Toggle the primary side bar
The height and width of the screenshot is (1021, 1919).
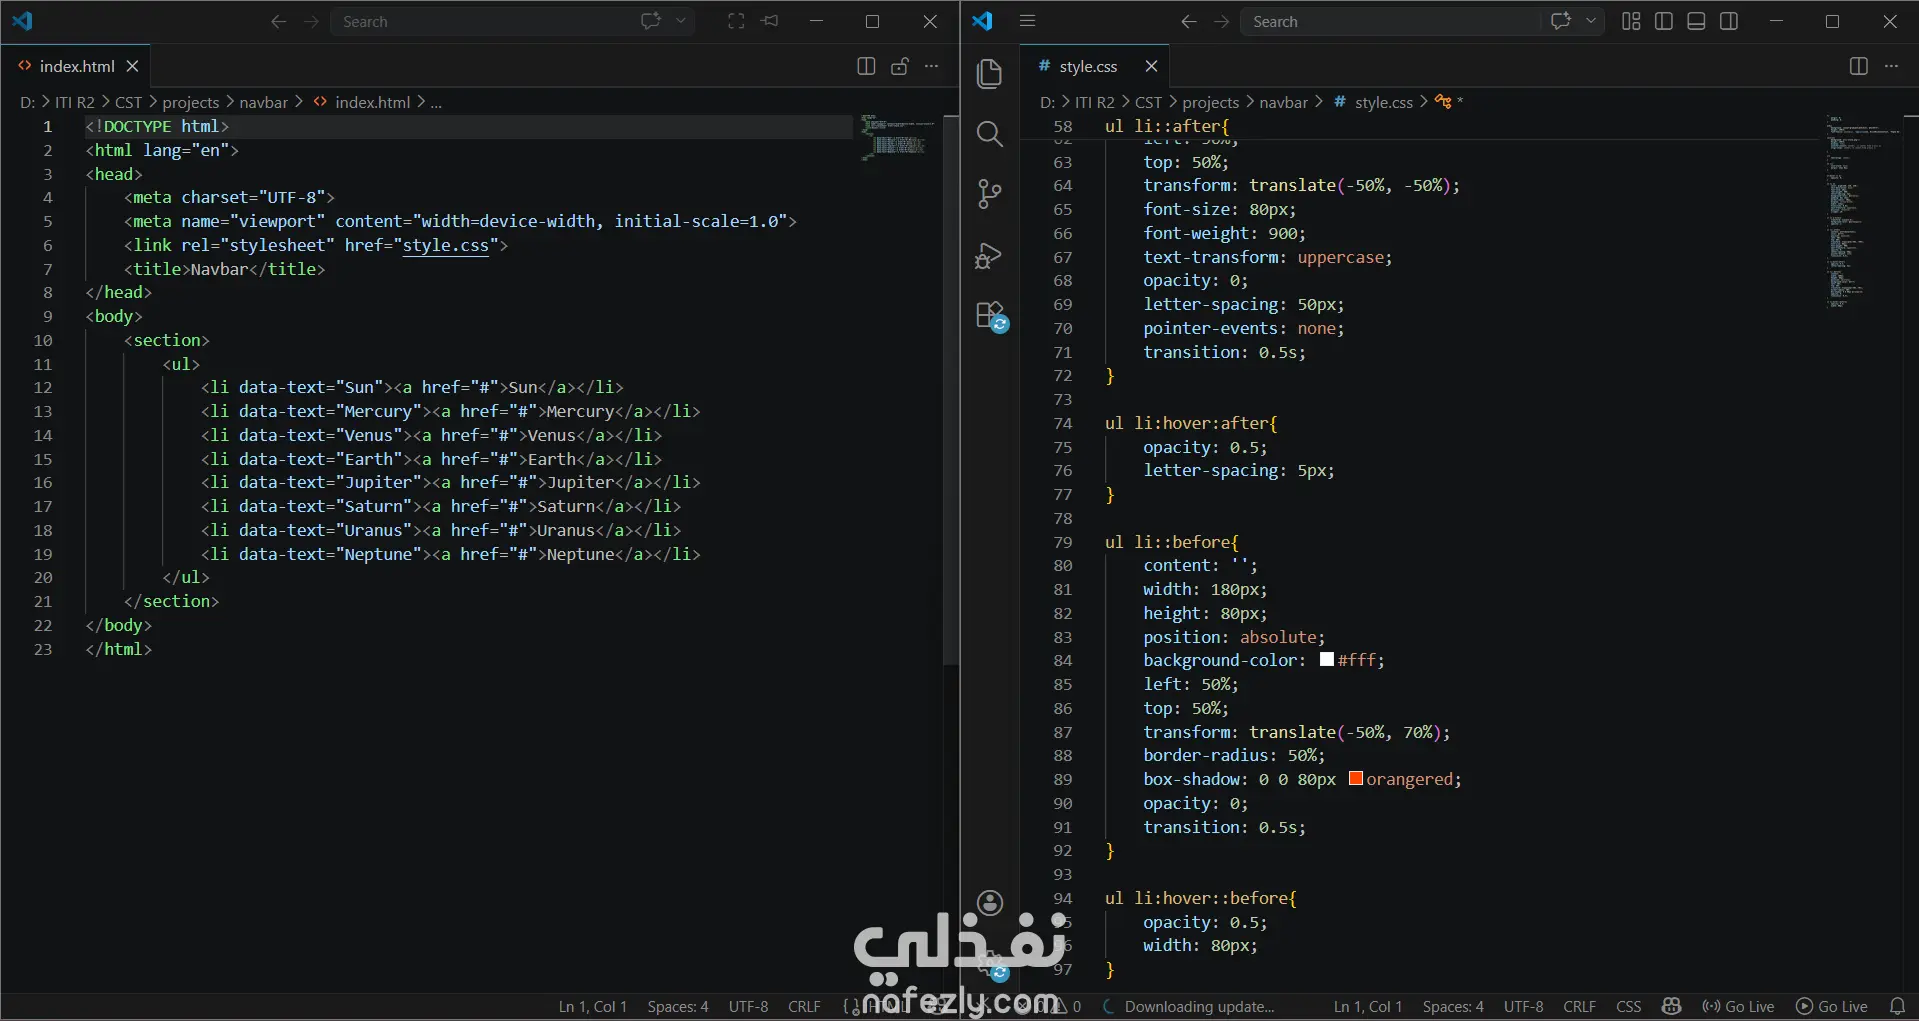click(1664, 21)
